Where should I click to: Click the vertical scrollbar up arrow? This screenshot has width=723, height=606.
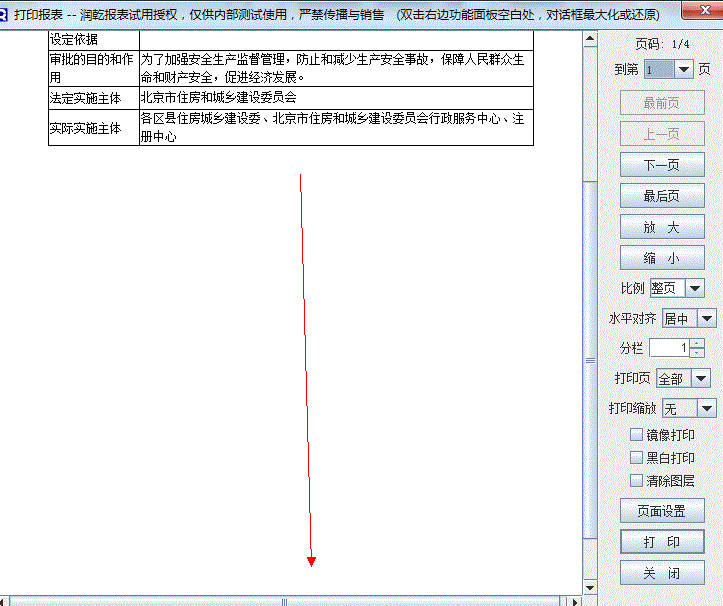pos(590,39)
